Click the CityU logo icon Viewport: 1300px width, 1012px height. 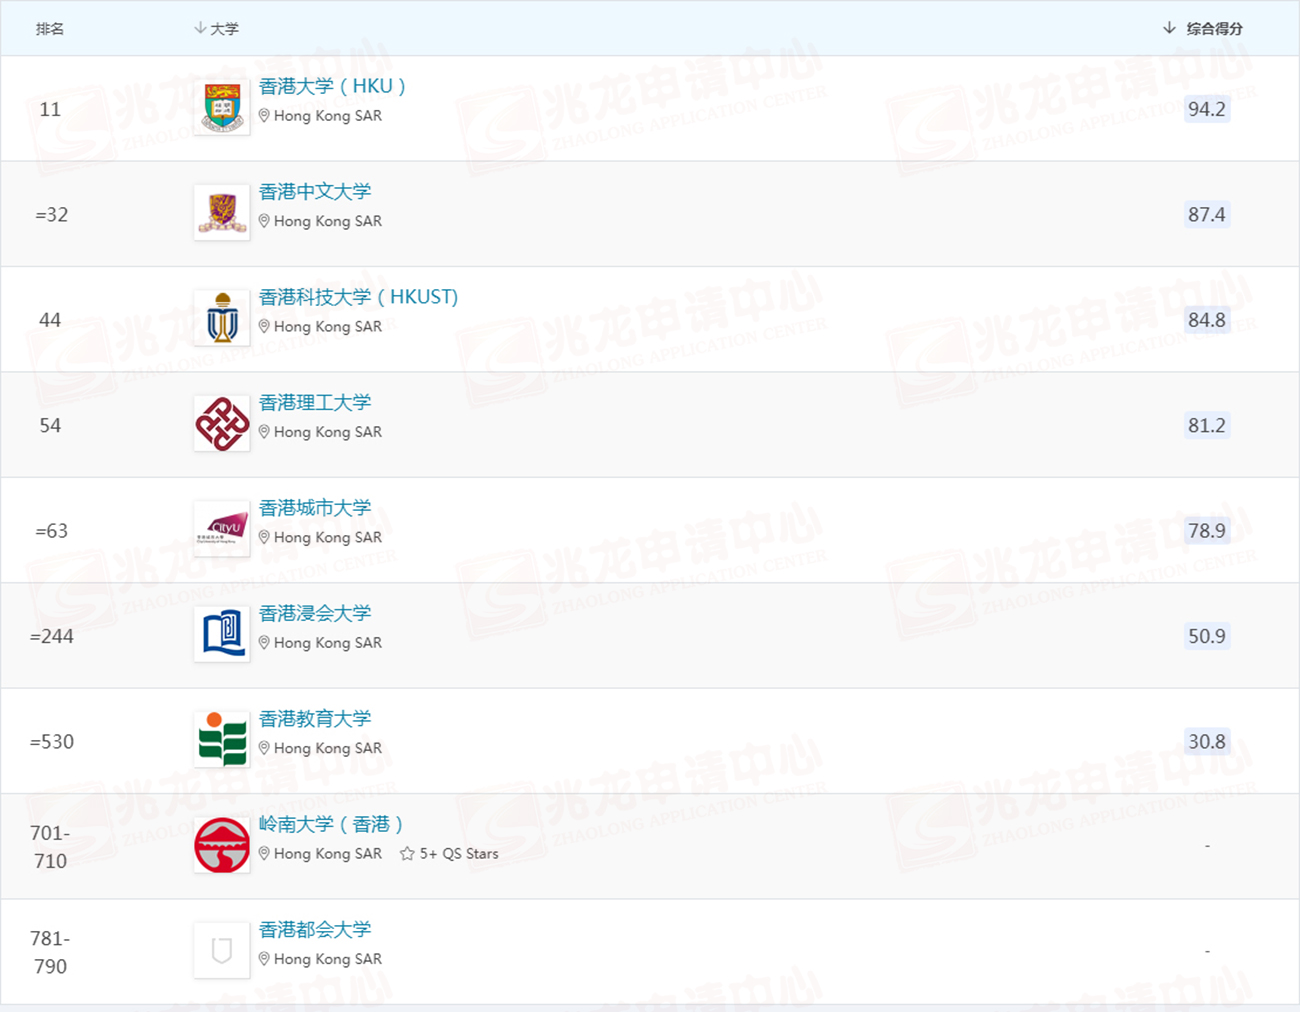coord(222,529)
